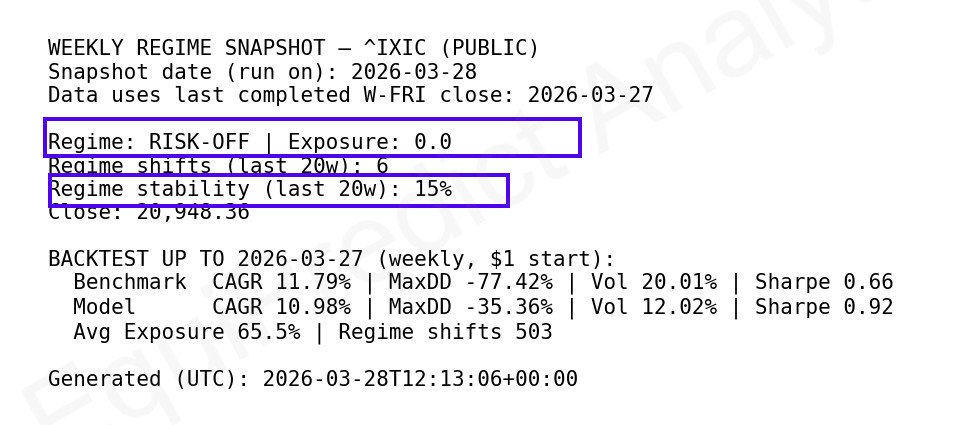This screenshot has width=954, height=425.
Task: Click the W-FRI close date 2026-03-27
Action: point(590,95)
